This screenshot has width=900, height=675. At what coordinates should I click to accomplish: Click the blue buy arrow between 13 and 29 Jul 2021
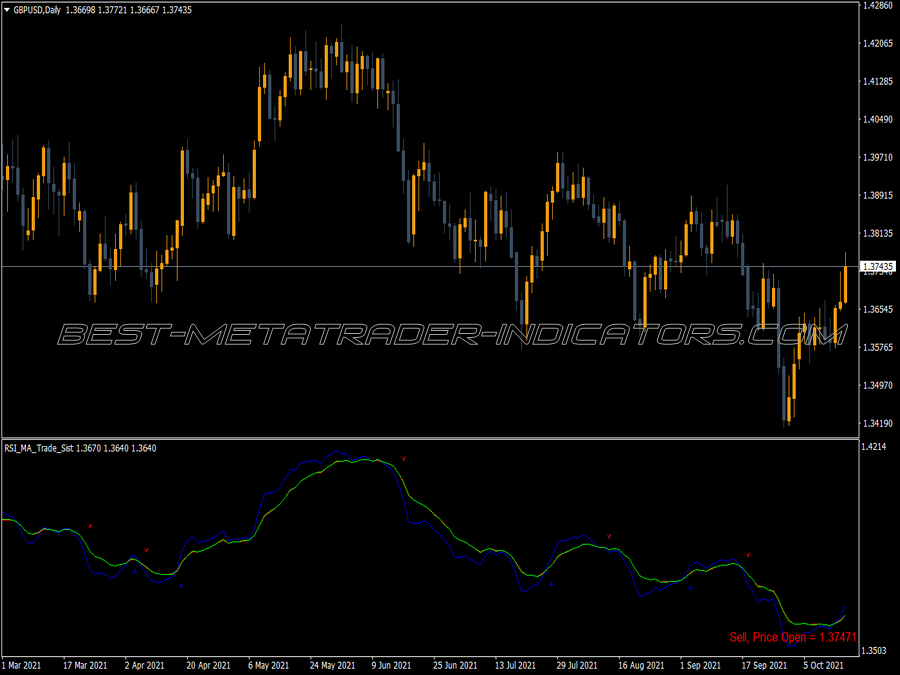[552, 584]
